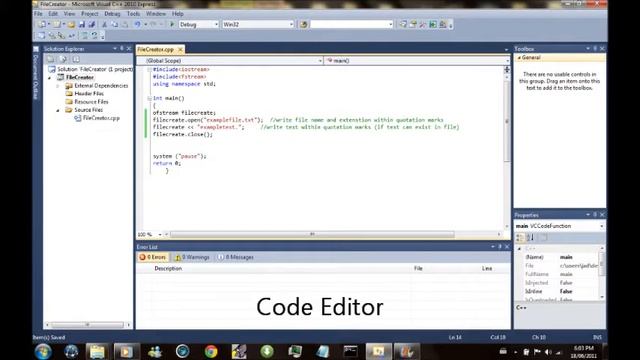Open the 100 % zoom level dropdown
This screenshot has height=360, width=640.
tap(160, 234)
